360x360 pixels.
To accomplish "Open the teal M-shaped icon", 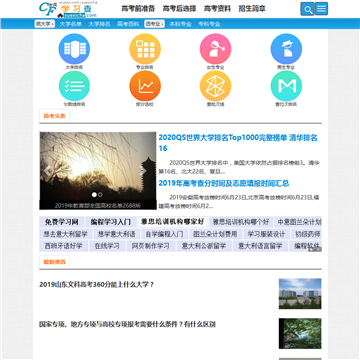I will (286, 86).
